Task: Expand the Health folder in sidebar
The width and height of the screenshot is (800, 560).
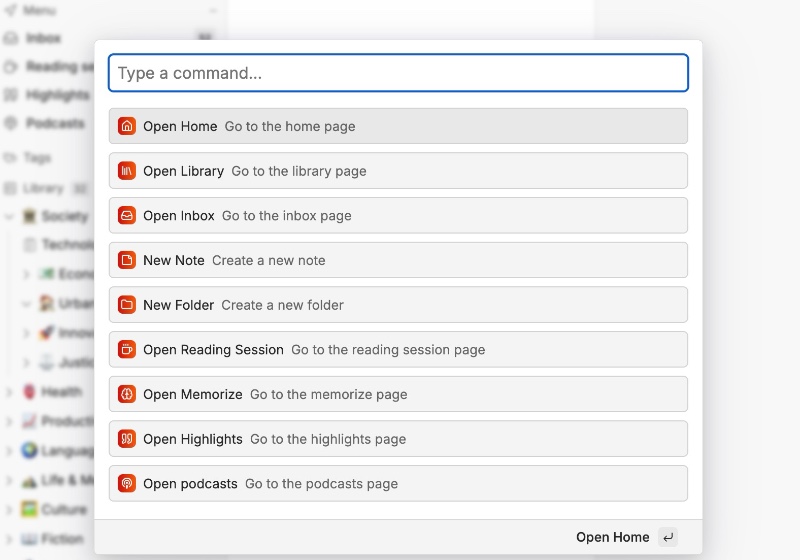Action: coord(9,392)
